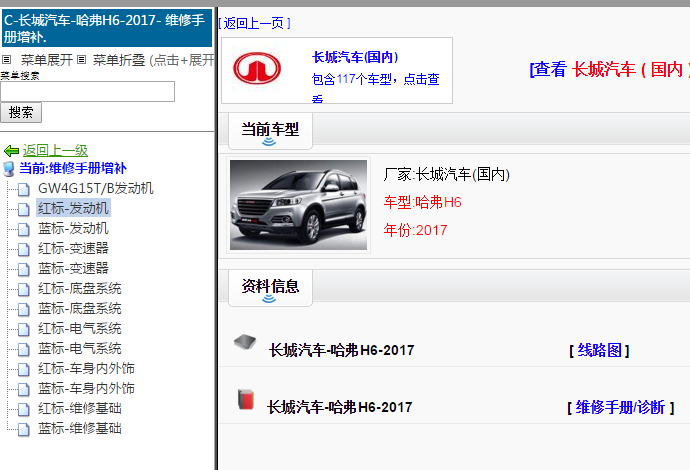Click 包含117个车型 link text
Screen dimensions: 690x470
click(375, 79)
